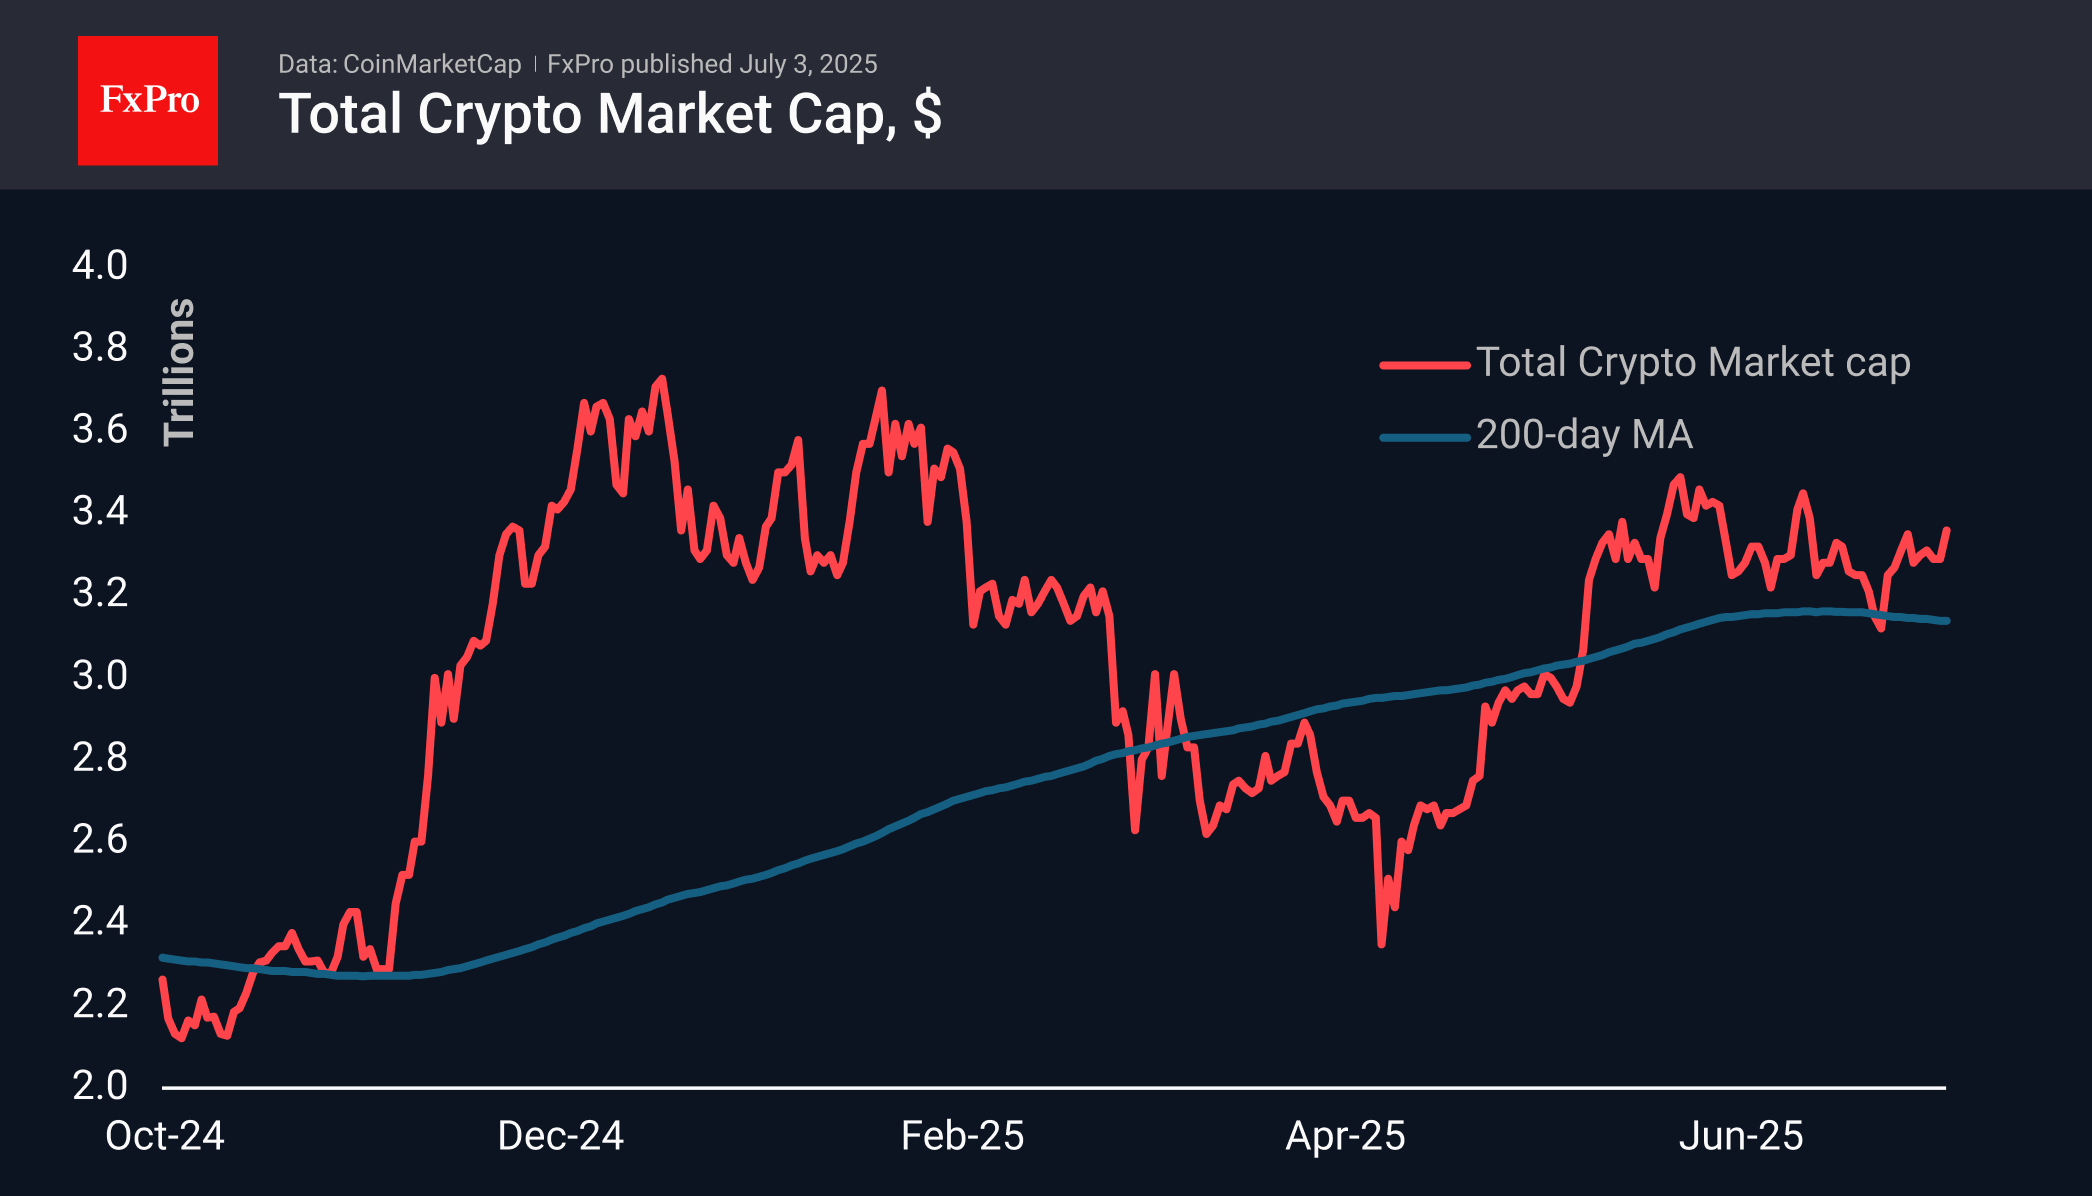The width and height of the screenshot is (2092, 1196).
Task: Click the 3.0 y-axis value
Action: 100,675
